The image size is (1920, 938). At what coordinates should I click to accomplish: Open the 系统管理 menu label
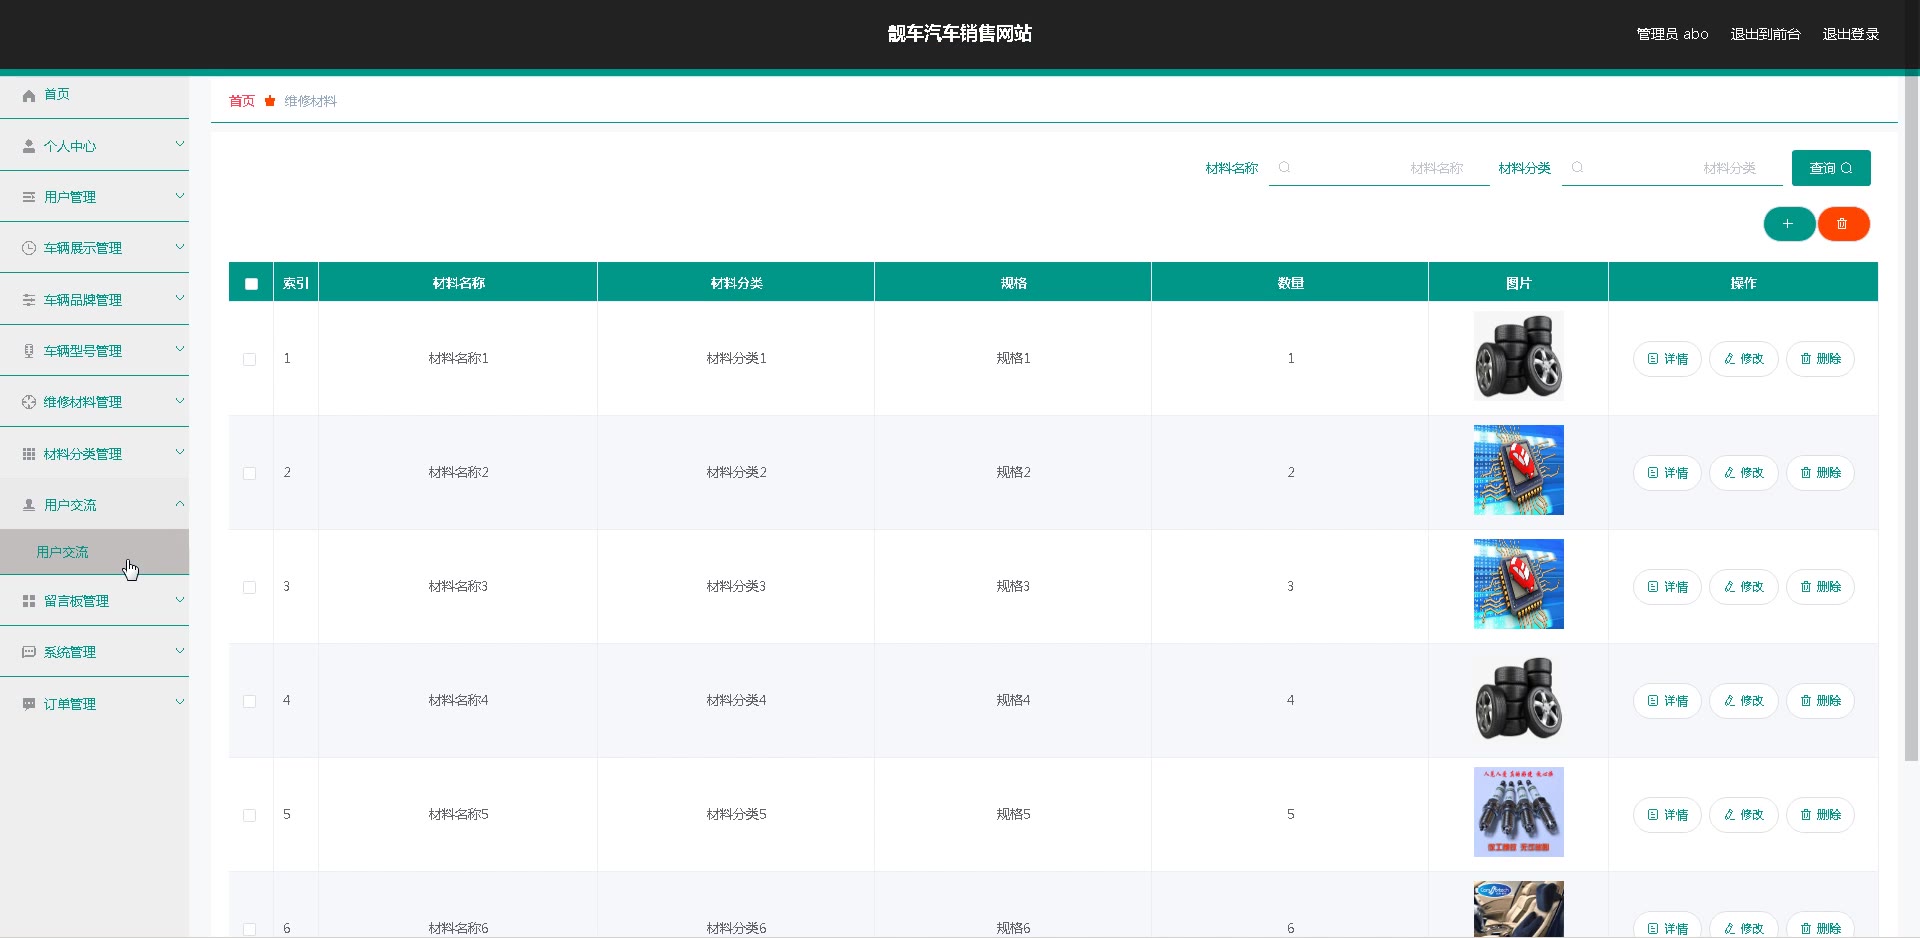(x=70, y=652)
